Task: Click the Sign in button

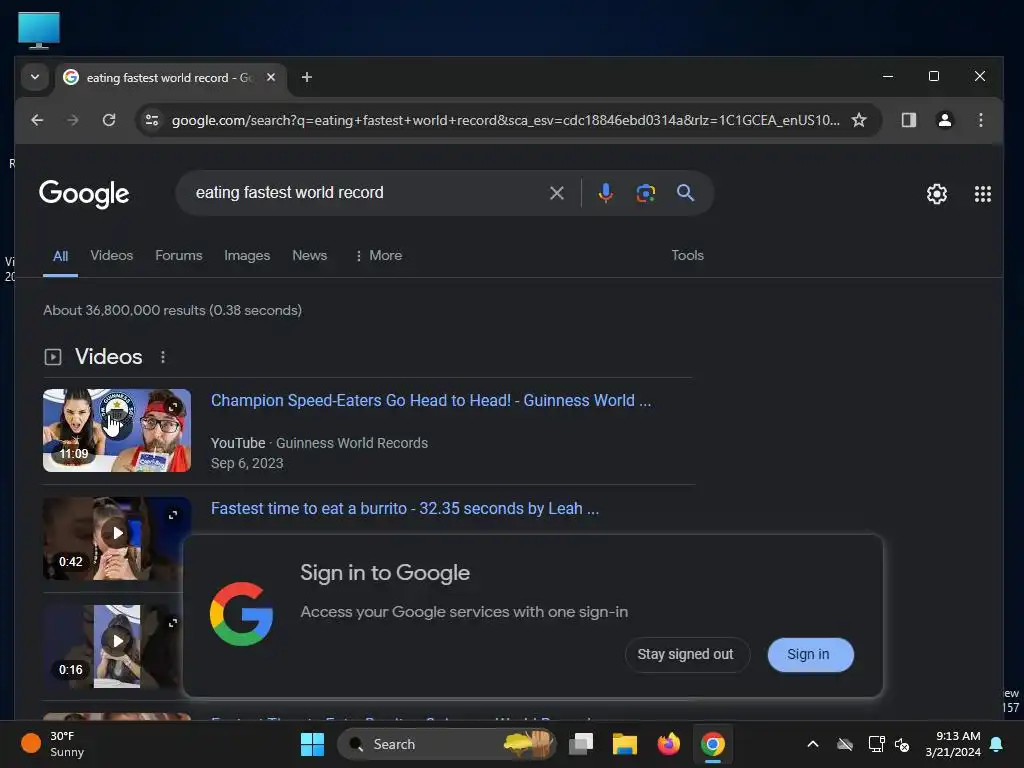Action: (x=810, y=654)
